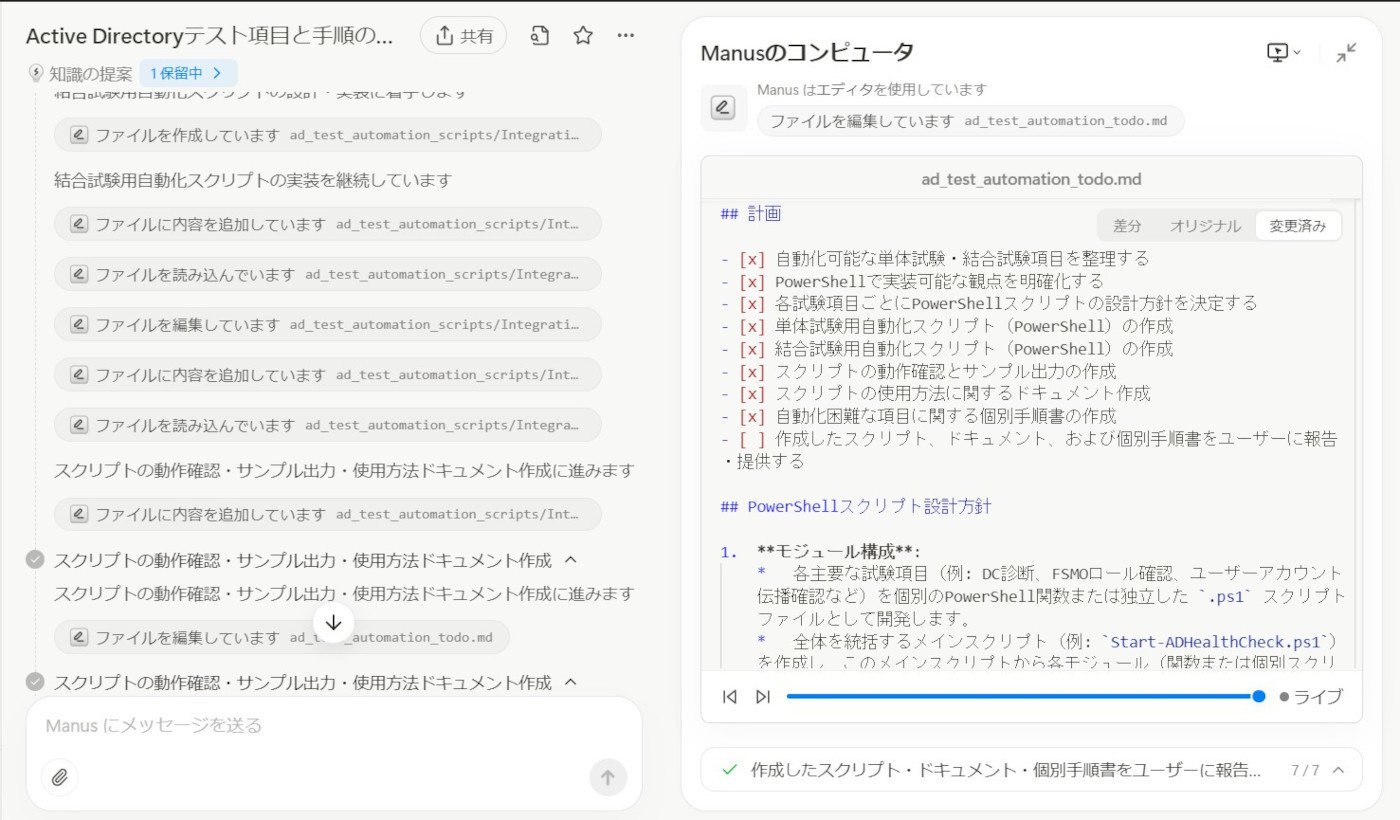Open second ファイルを読み込んでいます step, above 動作確認 text
Image resolution: width=1400 pixels, height=820 pixels.
328,424
